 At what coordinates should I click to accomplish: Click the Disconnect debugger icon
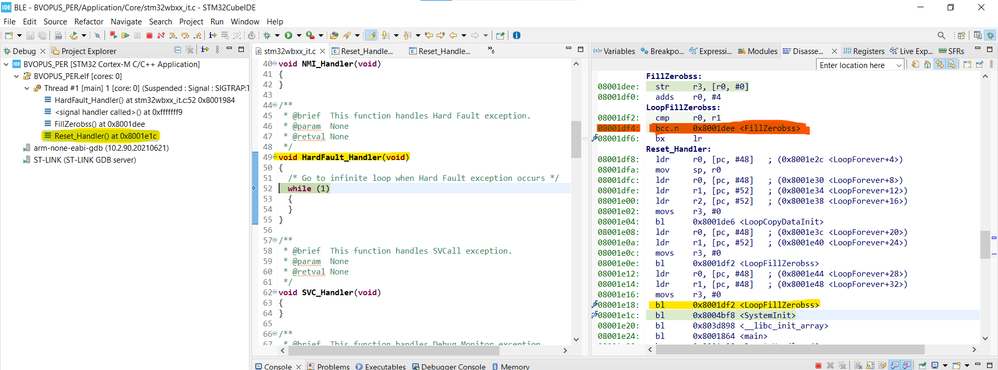(161, 35)
